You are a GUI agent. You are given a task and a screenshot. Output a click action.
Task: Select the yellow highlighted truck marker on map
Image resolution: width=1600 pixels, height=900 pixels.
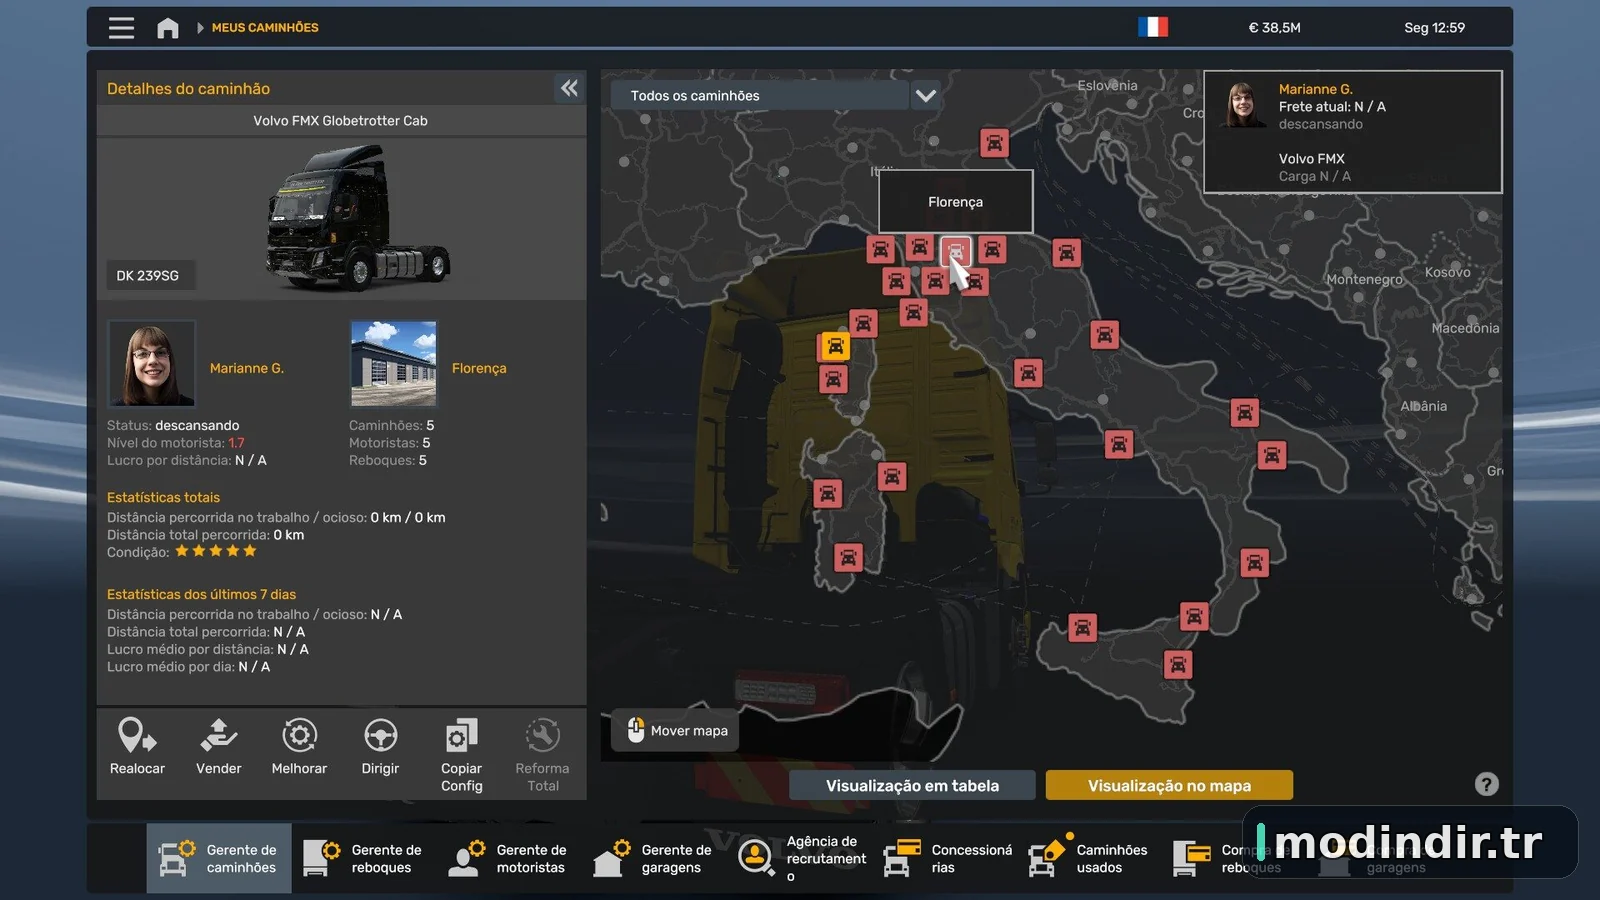(x=834, y=347)
